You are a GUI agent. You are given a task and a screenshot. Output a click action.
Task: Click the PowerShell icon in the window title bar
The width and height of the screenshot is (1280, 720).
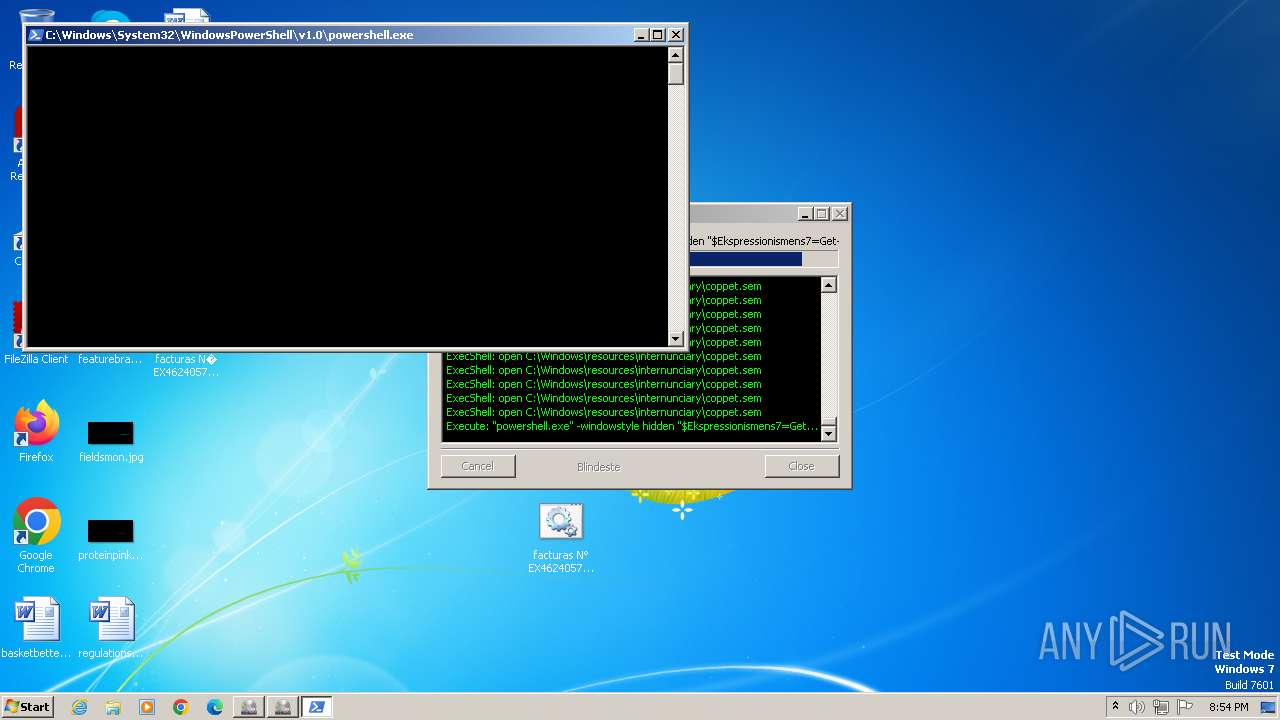[x=35, y=35]
